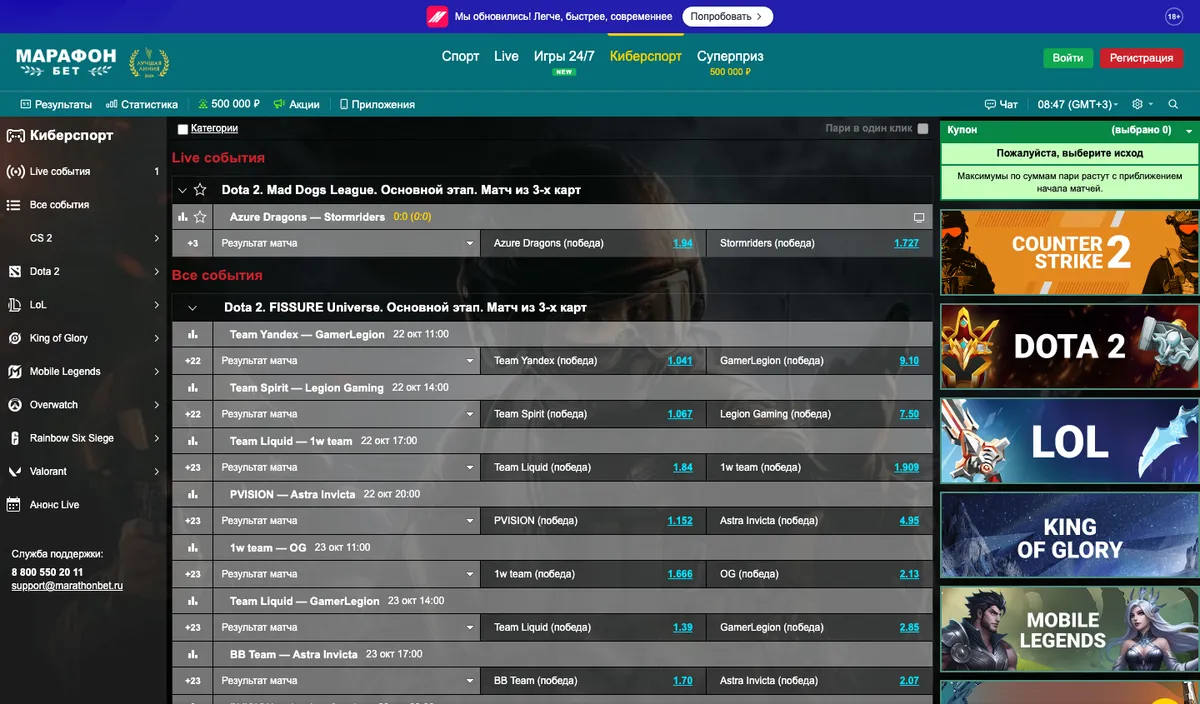Open the timezone 08:47 (GMT+3) dropdown
1200x704 pixels.
[1080, 104]
